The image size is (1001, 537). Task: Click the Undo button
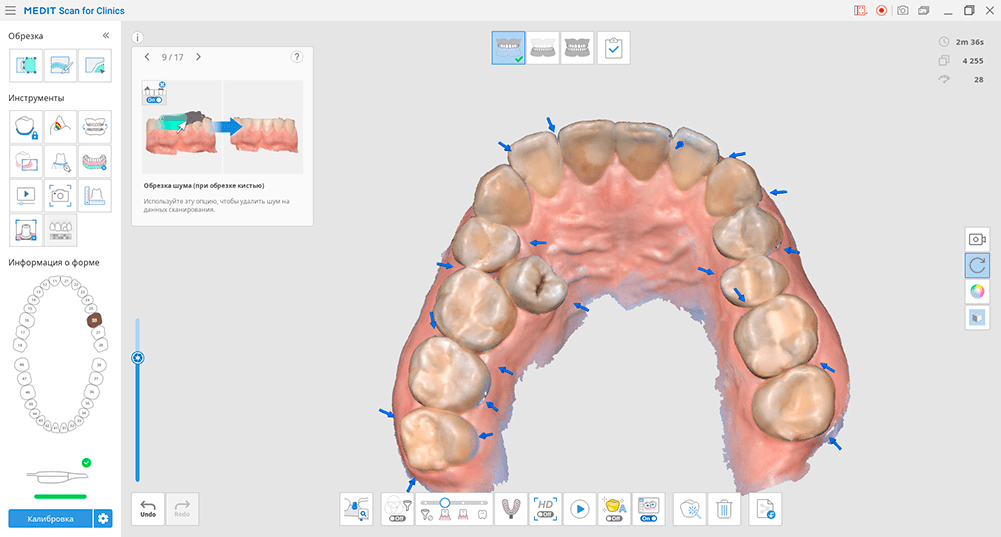click(x=148, y=509)
